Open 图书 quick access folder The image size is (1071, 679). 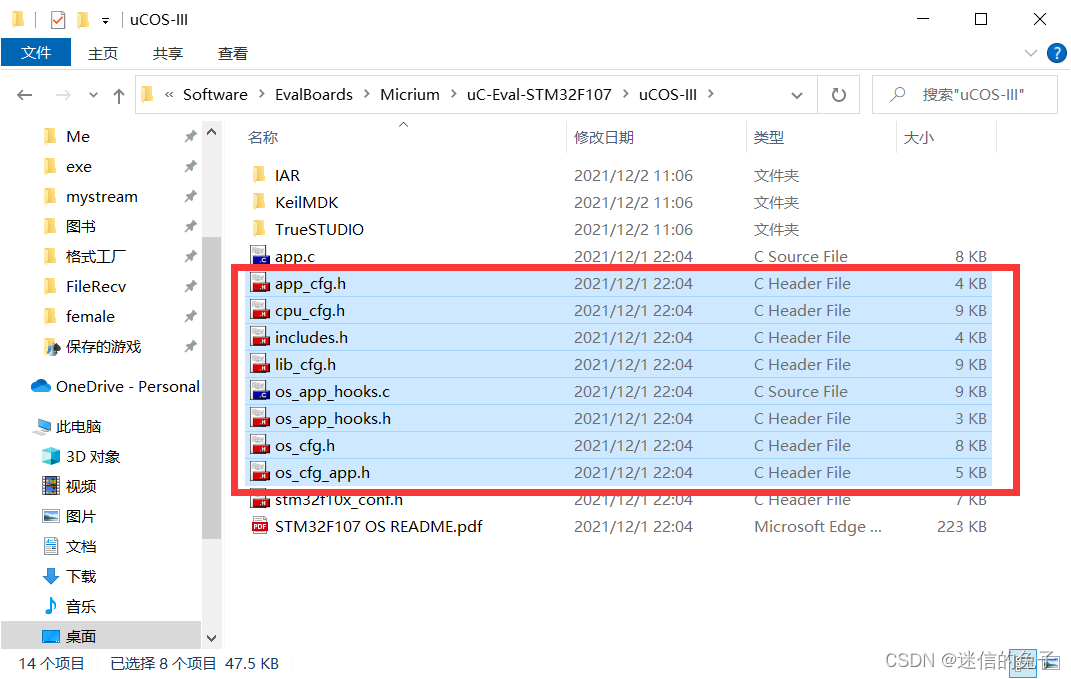click(x=81, y=227)
